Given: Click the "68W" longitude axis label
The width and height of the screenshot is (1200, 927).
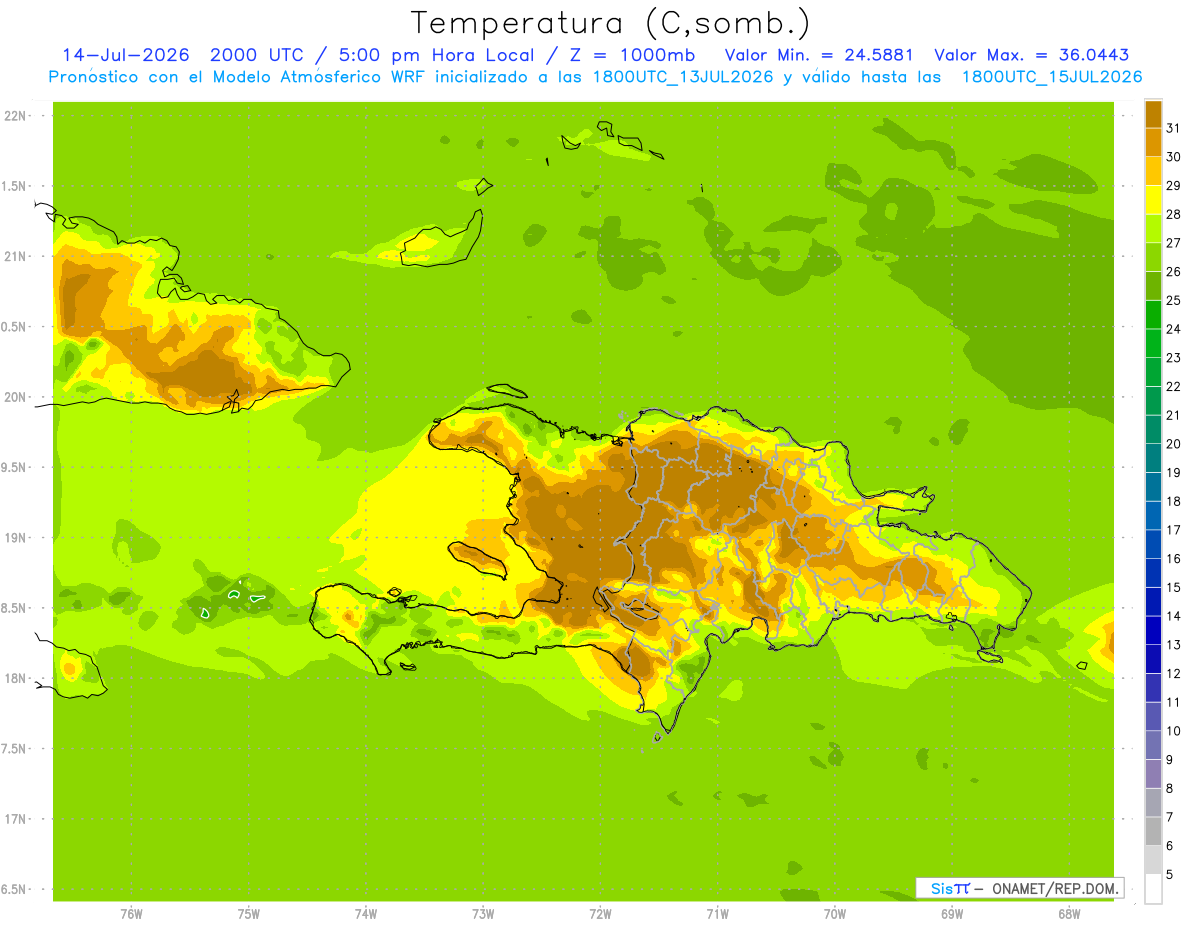Looking at the screenshot, I should coord(1069,913).
